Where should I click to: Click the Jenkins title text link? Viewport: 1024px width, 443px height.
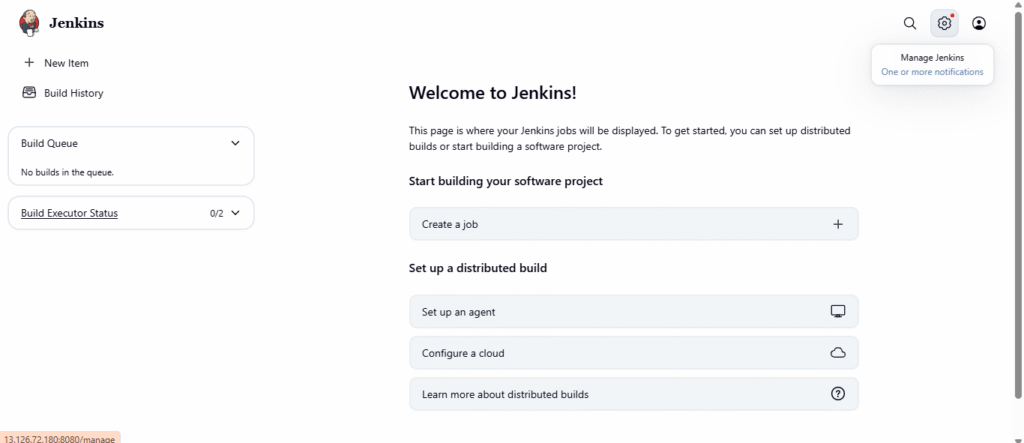76,23
